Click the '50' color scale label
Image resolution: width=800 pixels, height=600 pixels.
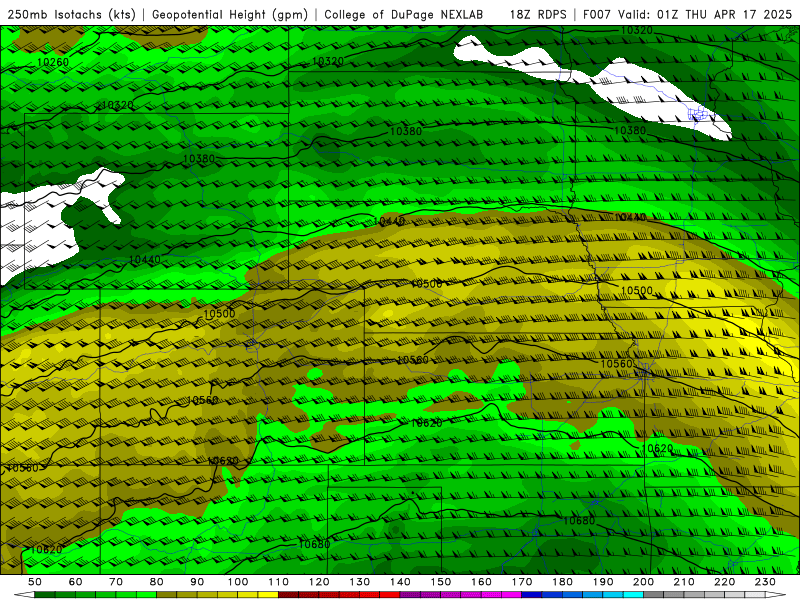[35, 582]
